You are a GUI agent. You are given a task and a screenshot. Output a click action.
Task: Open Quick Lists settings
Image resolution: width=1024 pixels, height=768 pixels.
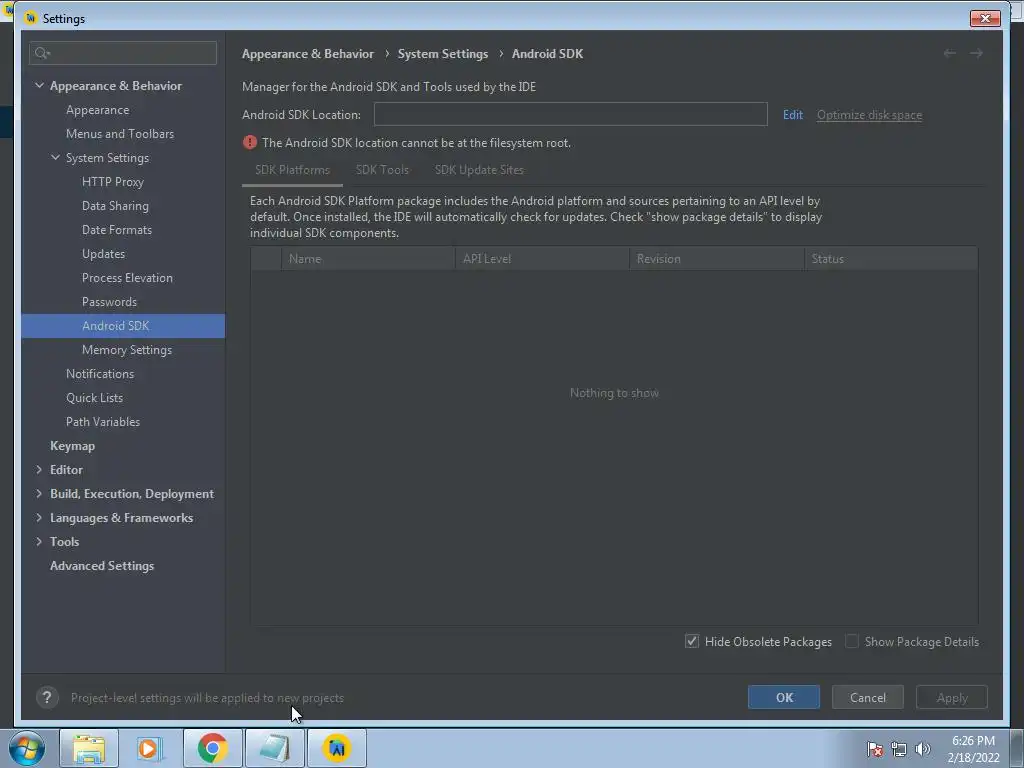[95, 398]
